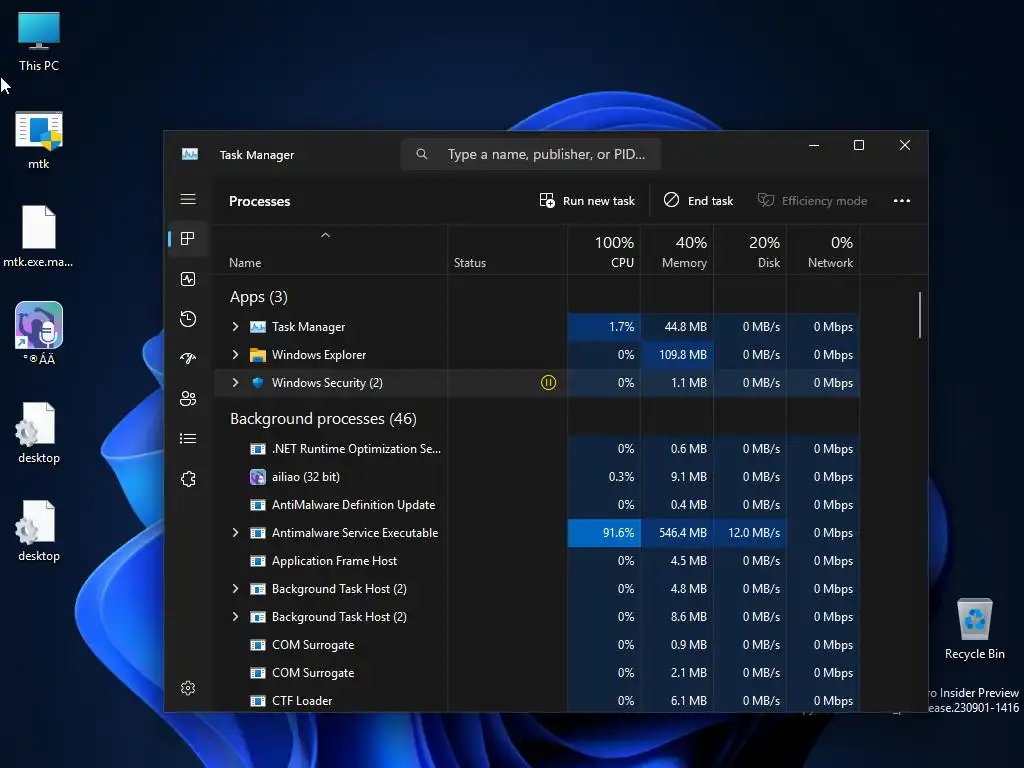This screenshot has width=1024, height=768.
Task: Click the 546.4 MB memory cell
Action: (678, 533)
